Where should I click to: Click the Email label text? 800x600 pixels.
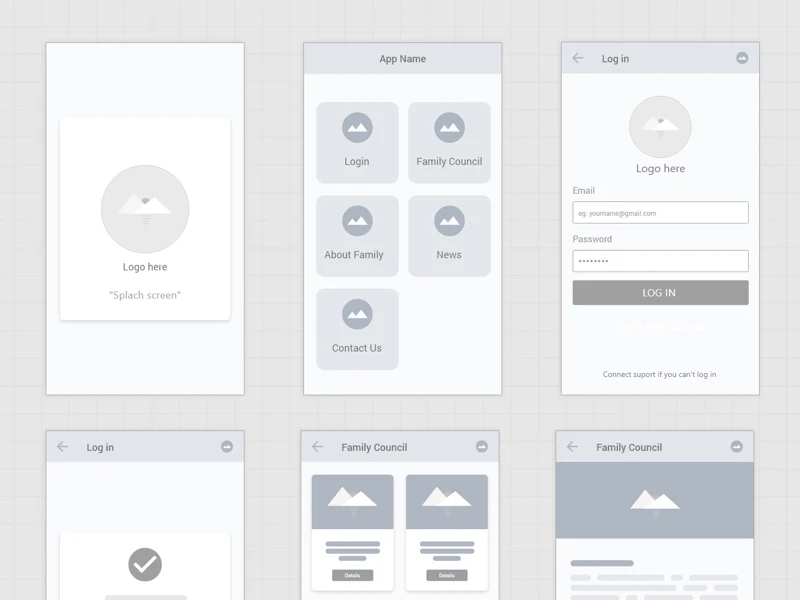click(583, 190)
